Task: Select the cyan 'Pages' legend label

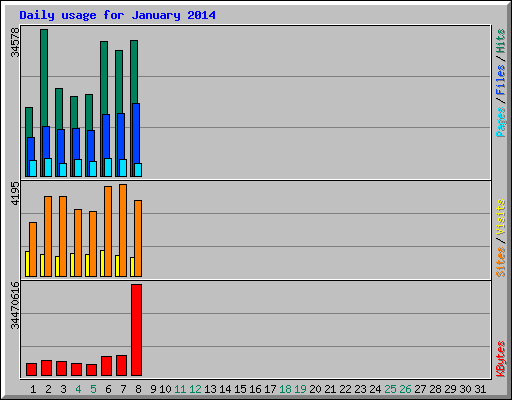Action: [x=501, y=122]
